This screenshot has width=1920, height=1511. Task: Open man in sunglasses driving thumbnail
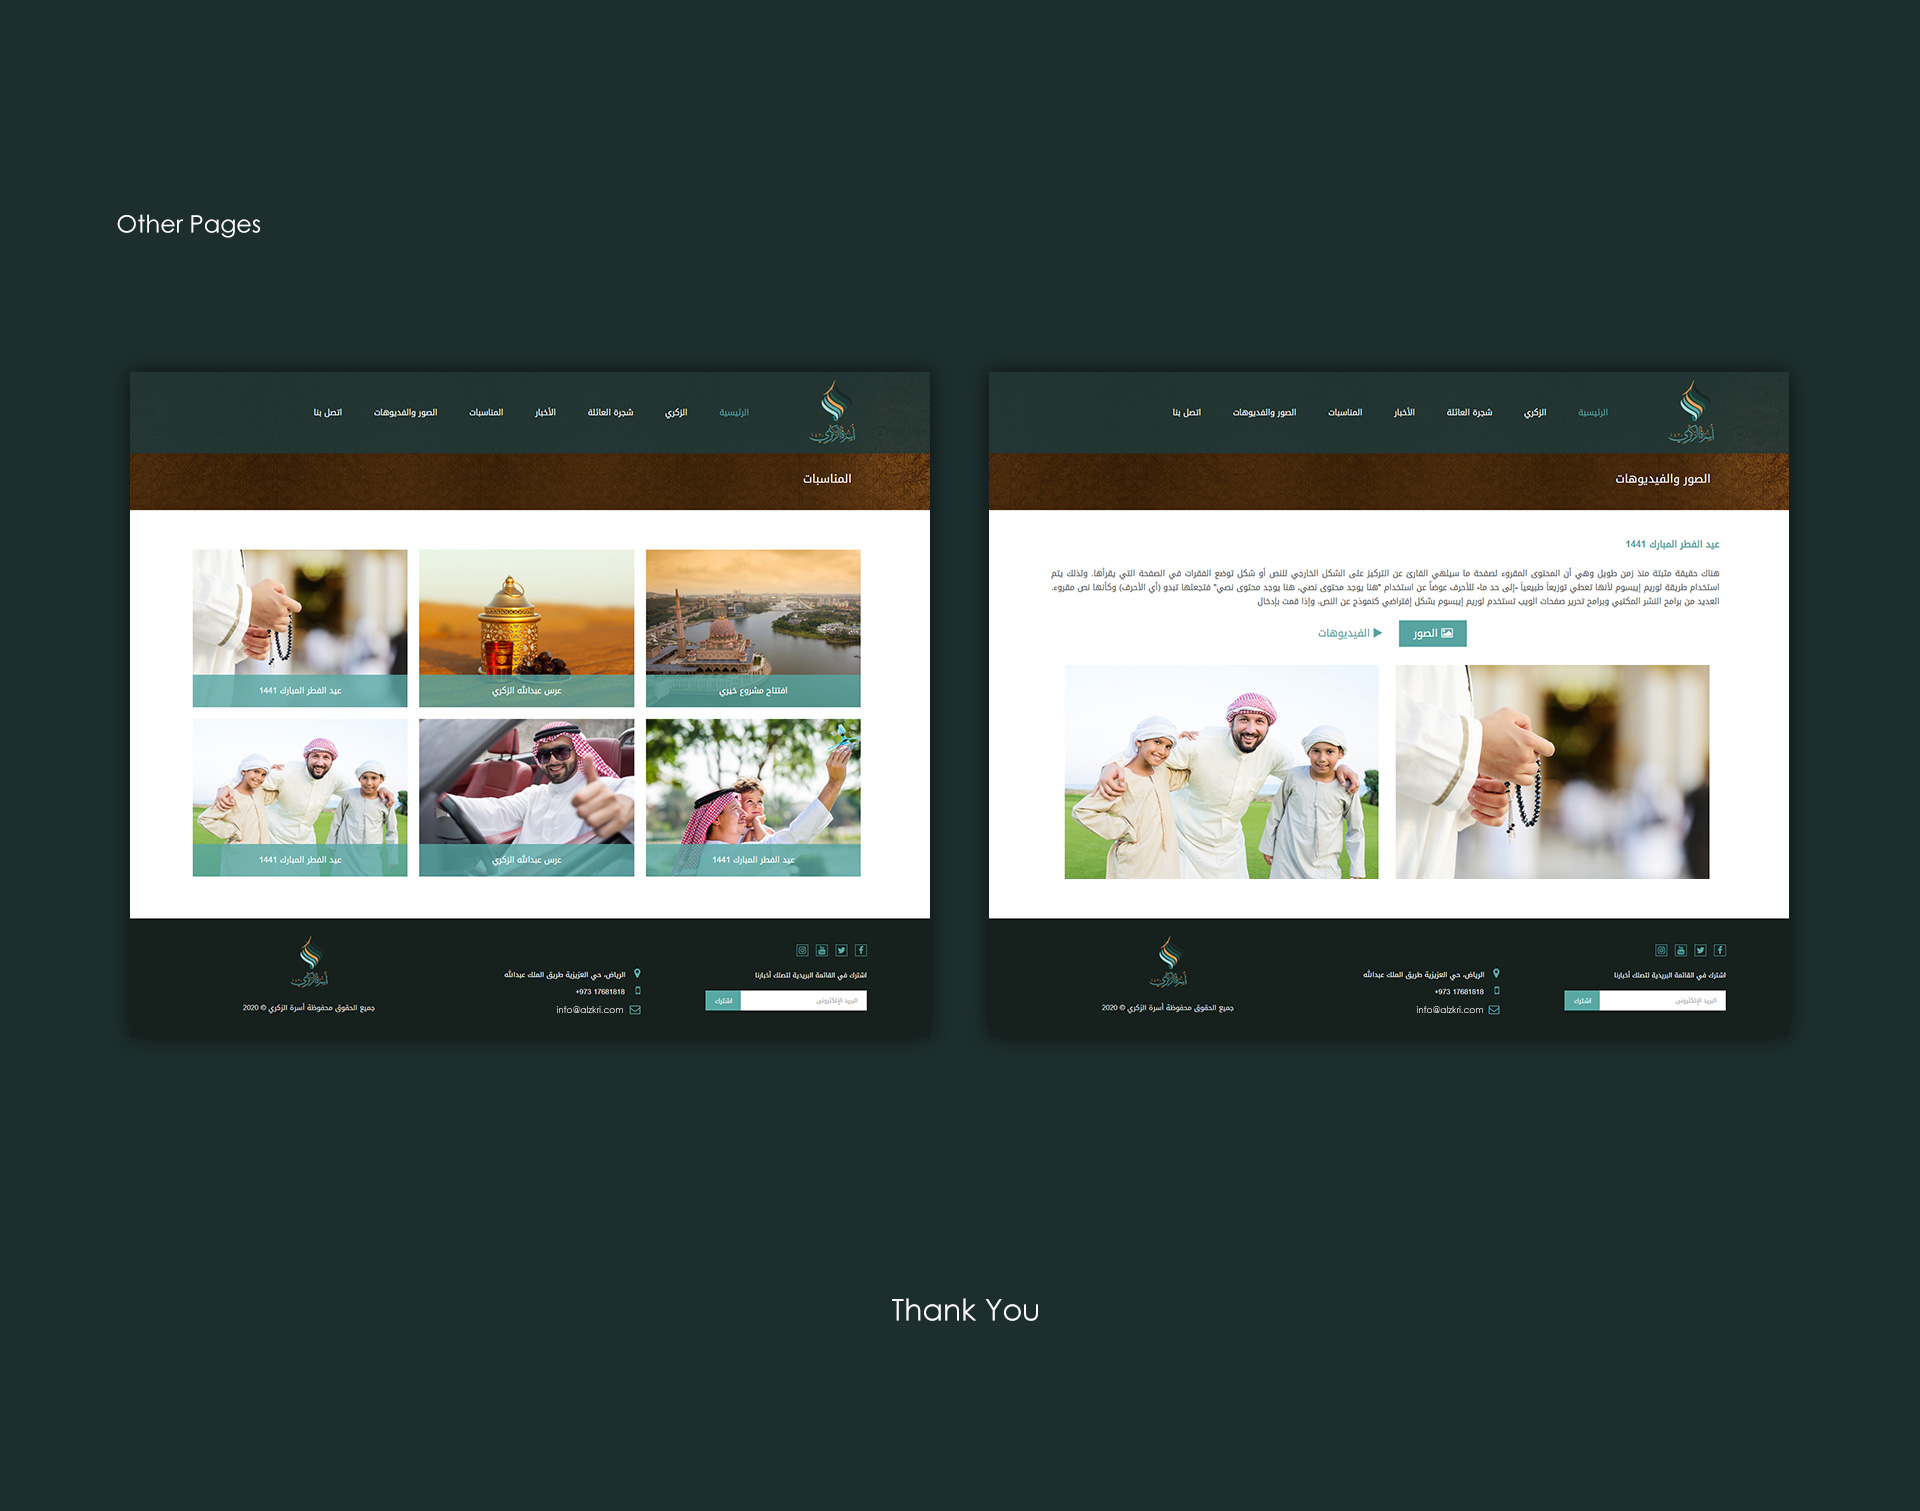tap(526, 797)
